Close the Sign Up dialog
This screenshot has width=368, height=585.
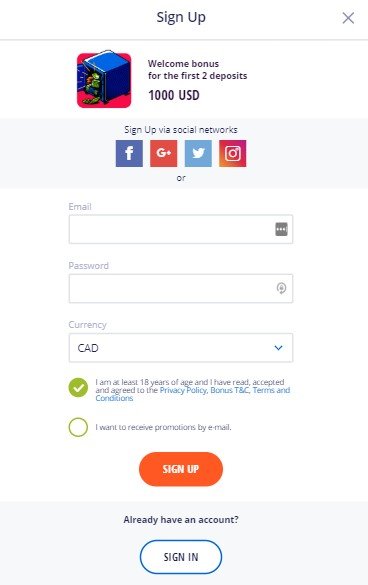[x=348, y=18]
